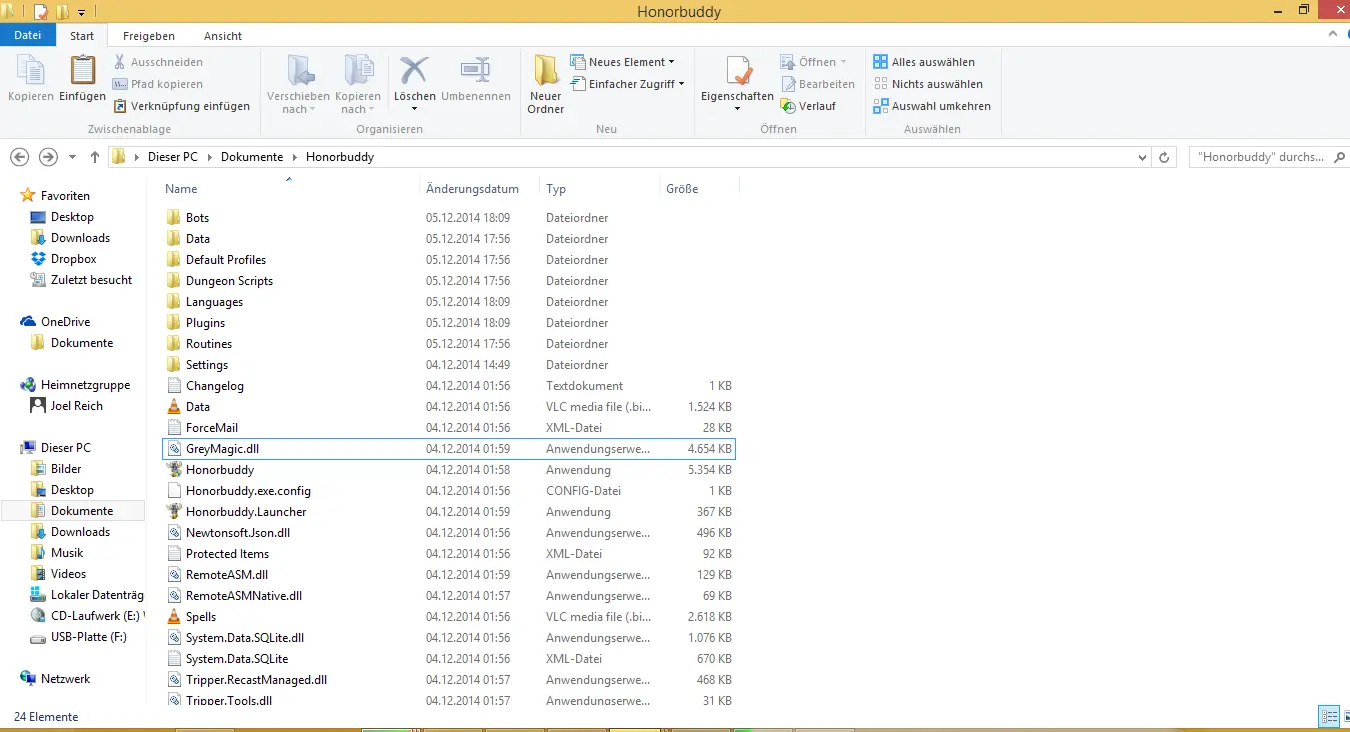1350x732 pixels.
Task: Select Ausschneiden scissors command
Action: [x=157, y=62]
